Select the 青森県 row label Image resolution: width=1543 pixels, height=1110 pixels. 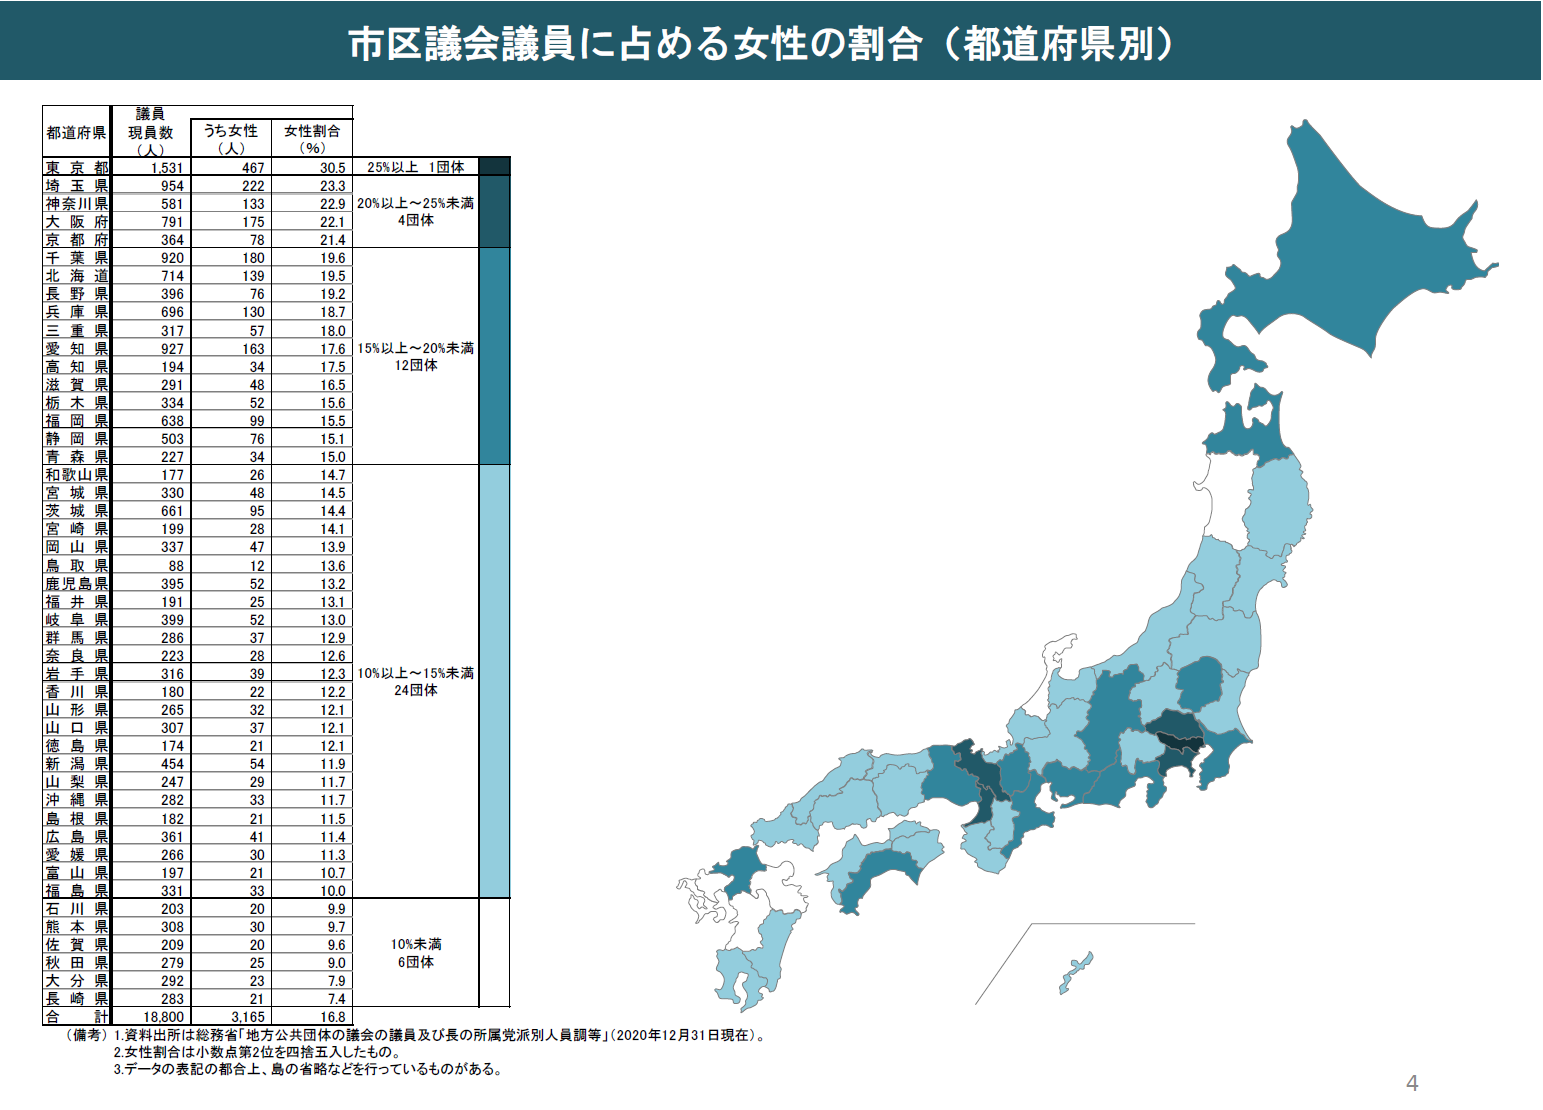[x=76, y=457]
